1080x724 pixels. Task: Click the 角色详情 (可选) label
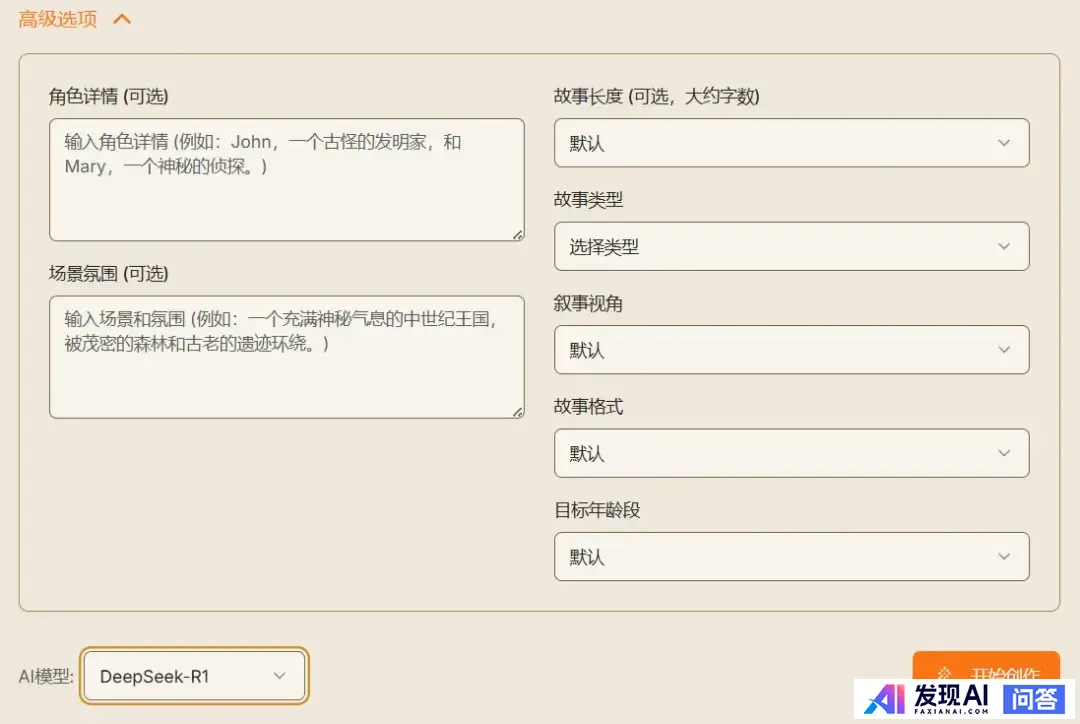pos(108,96)
